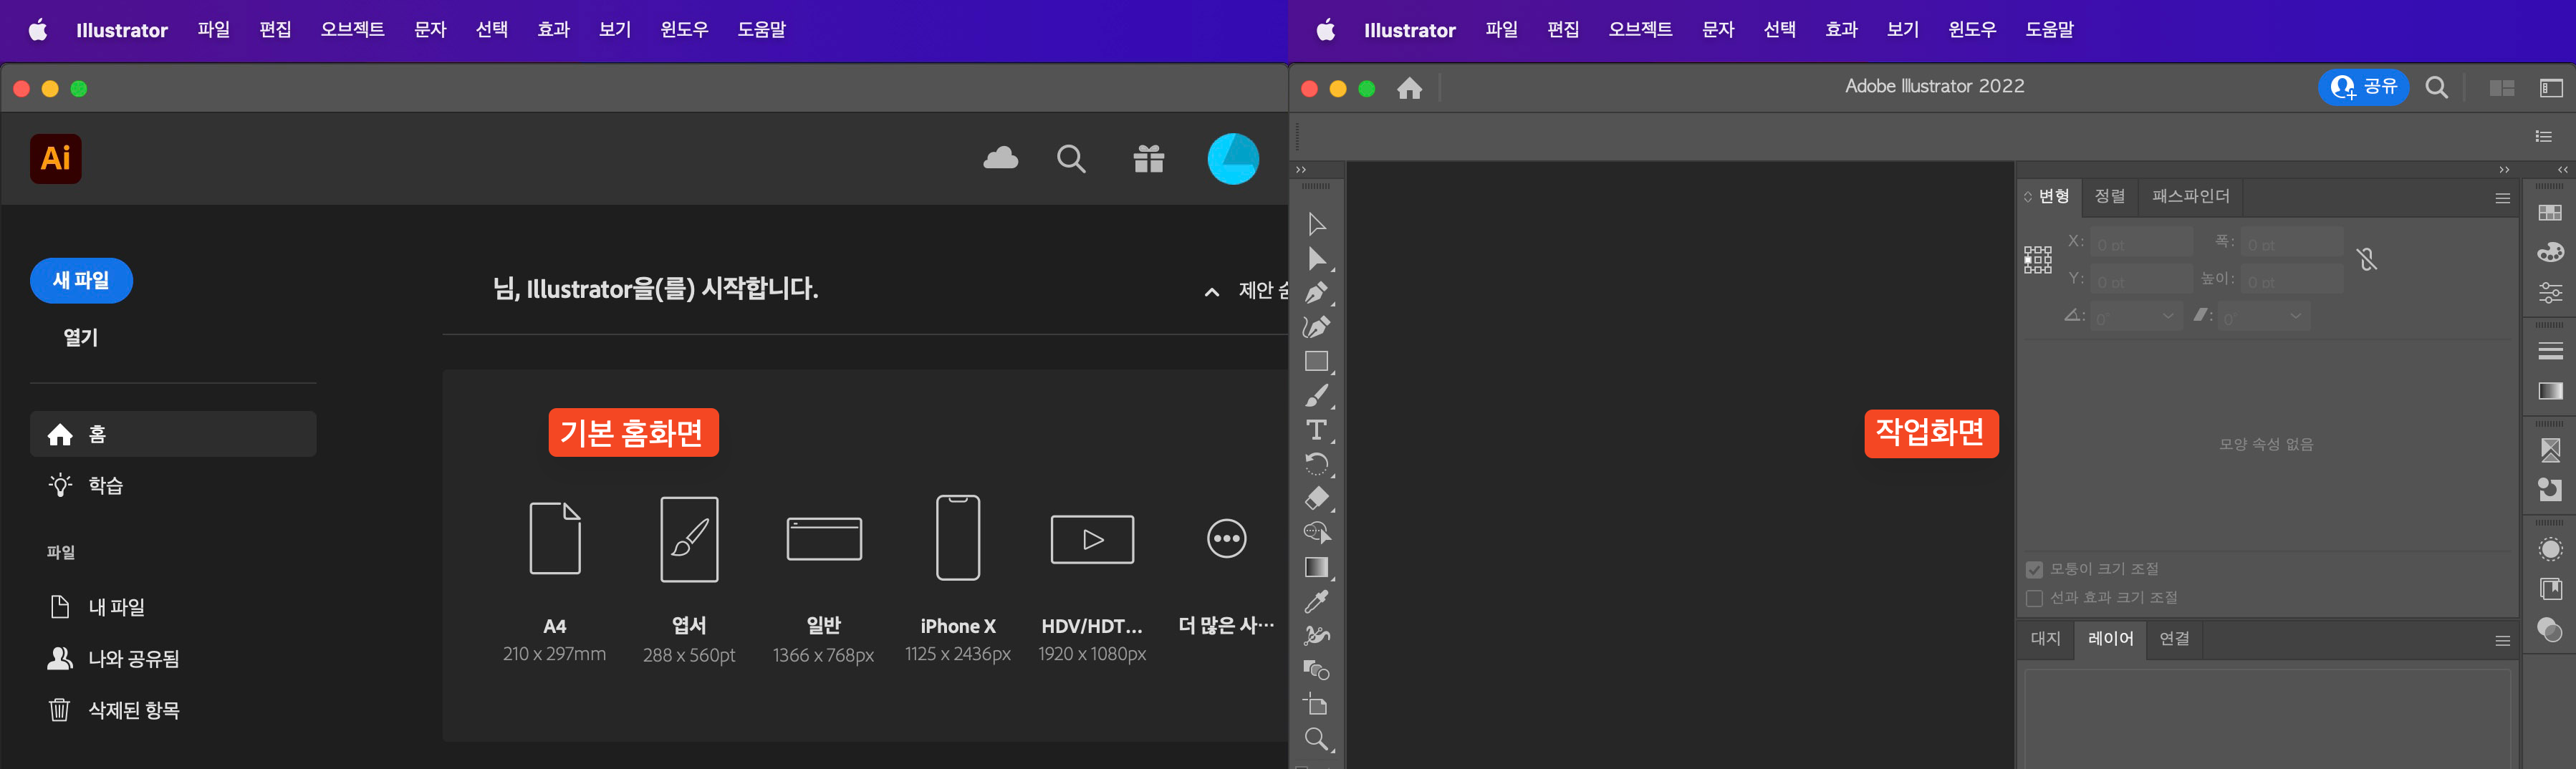The height and width of the screenshot is (769, 2576).
Task: Click the 새 파일 button
Action: [81, 280]
